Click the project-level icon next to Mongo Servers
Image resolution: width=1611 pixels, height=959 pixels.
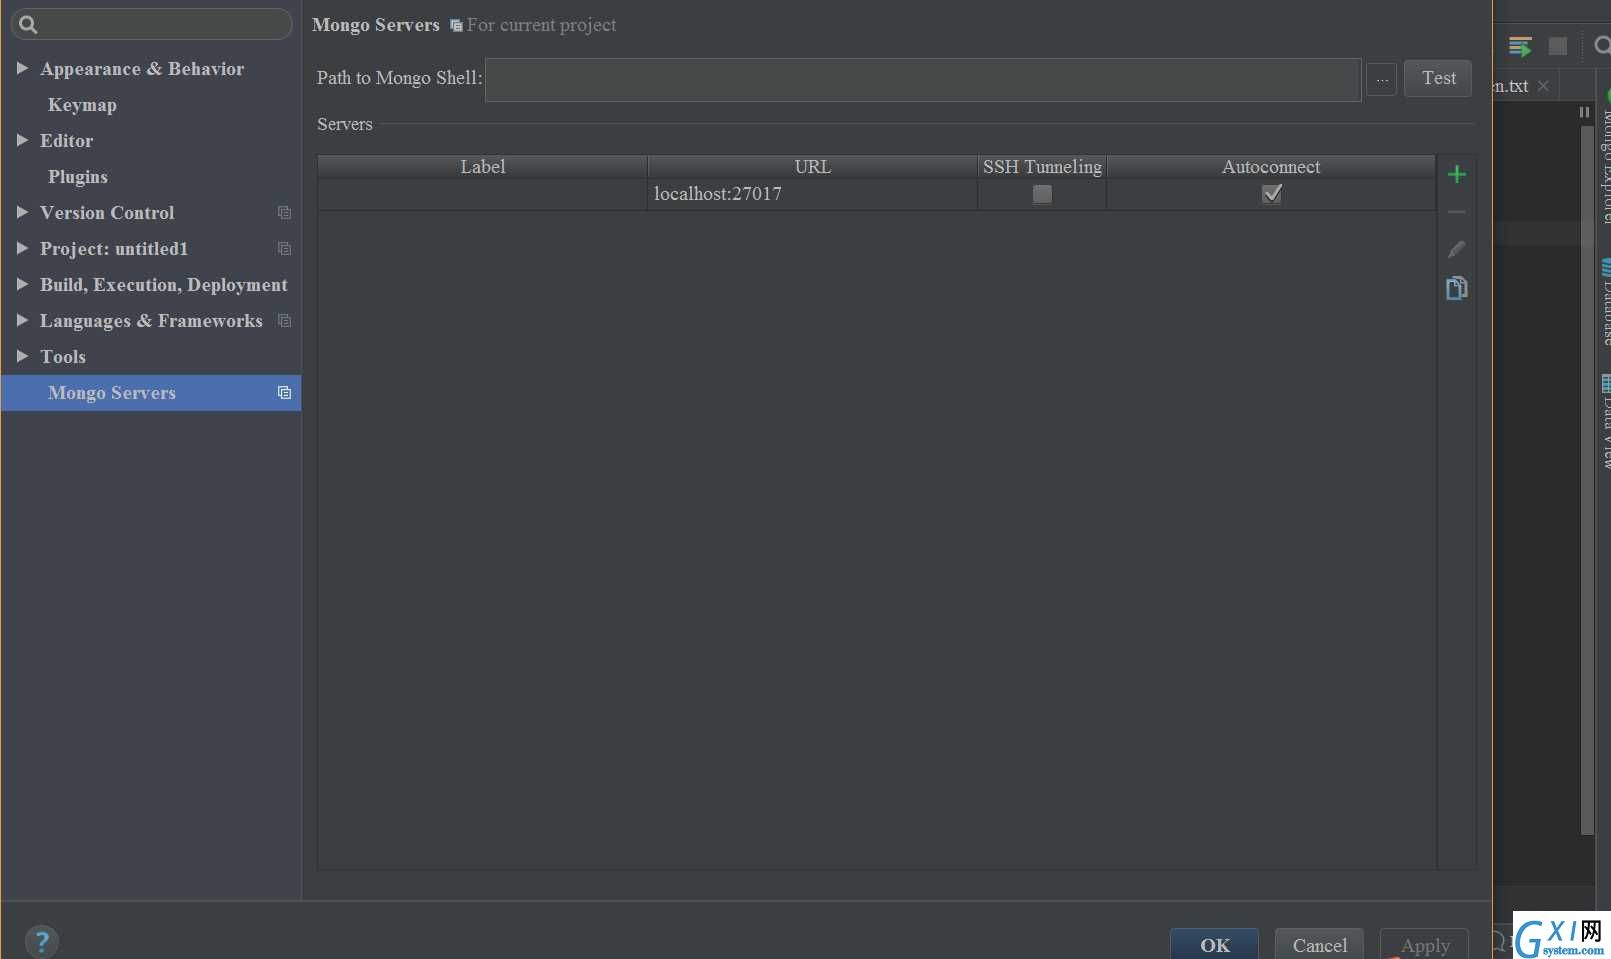pos(284,393)
